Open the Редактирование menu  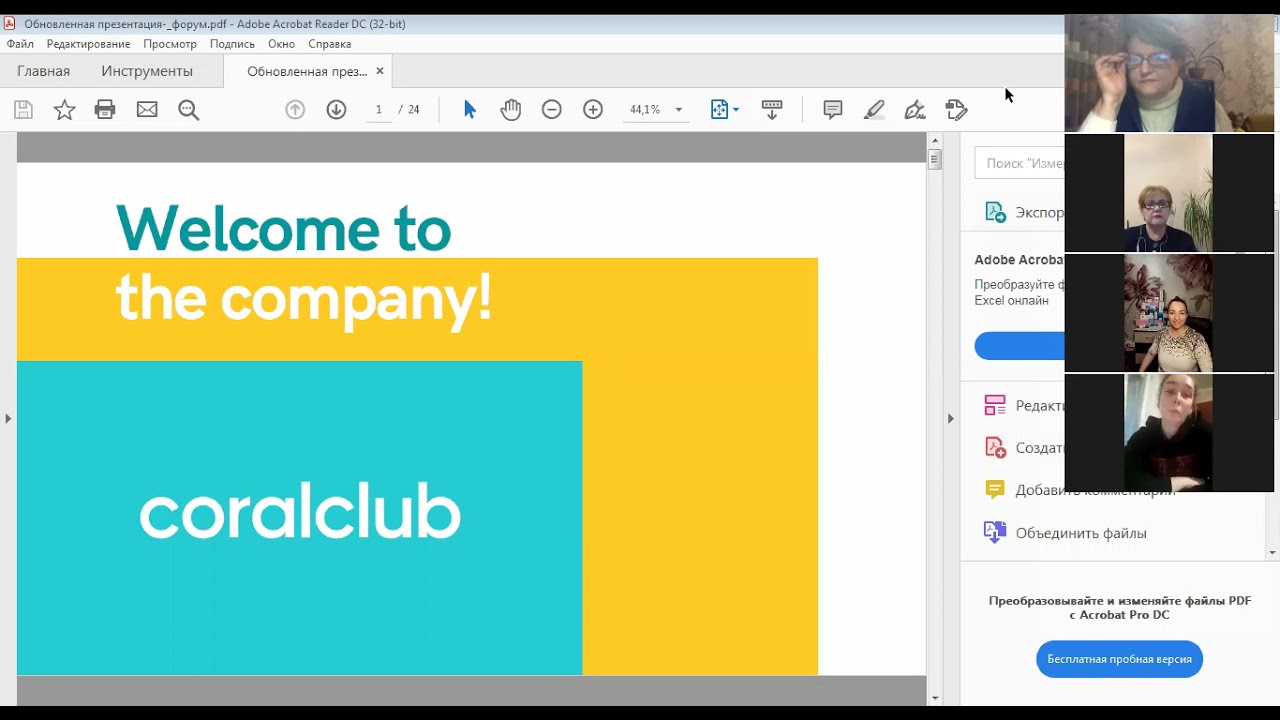click(88, 44)
